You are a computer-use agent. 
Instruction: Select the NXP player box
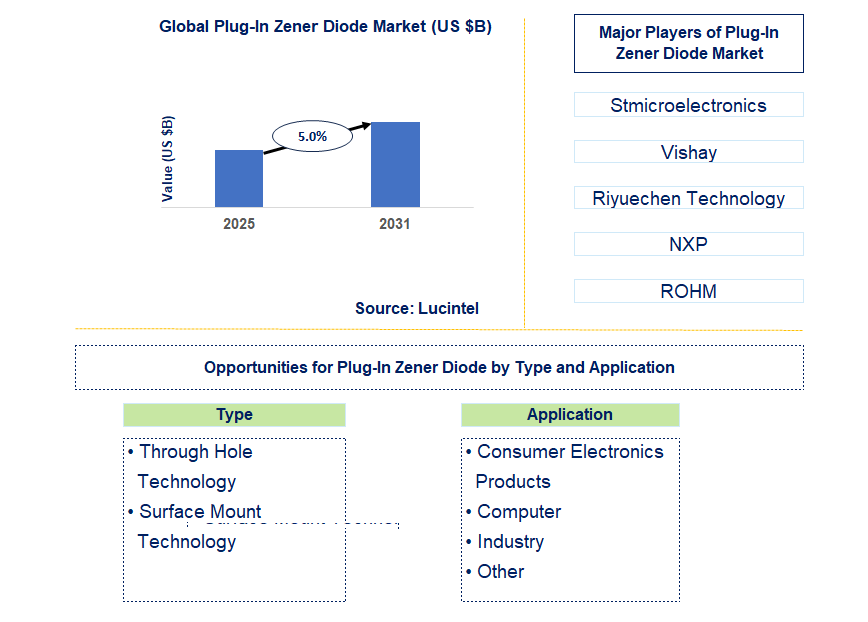pos(689,244)
